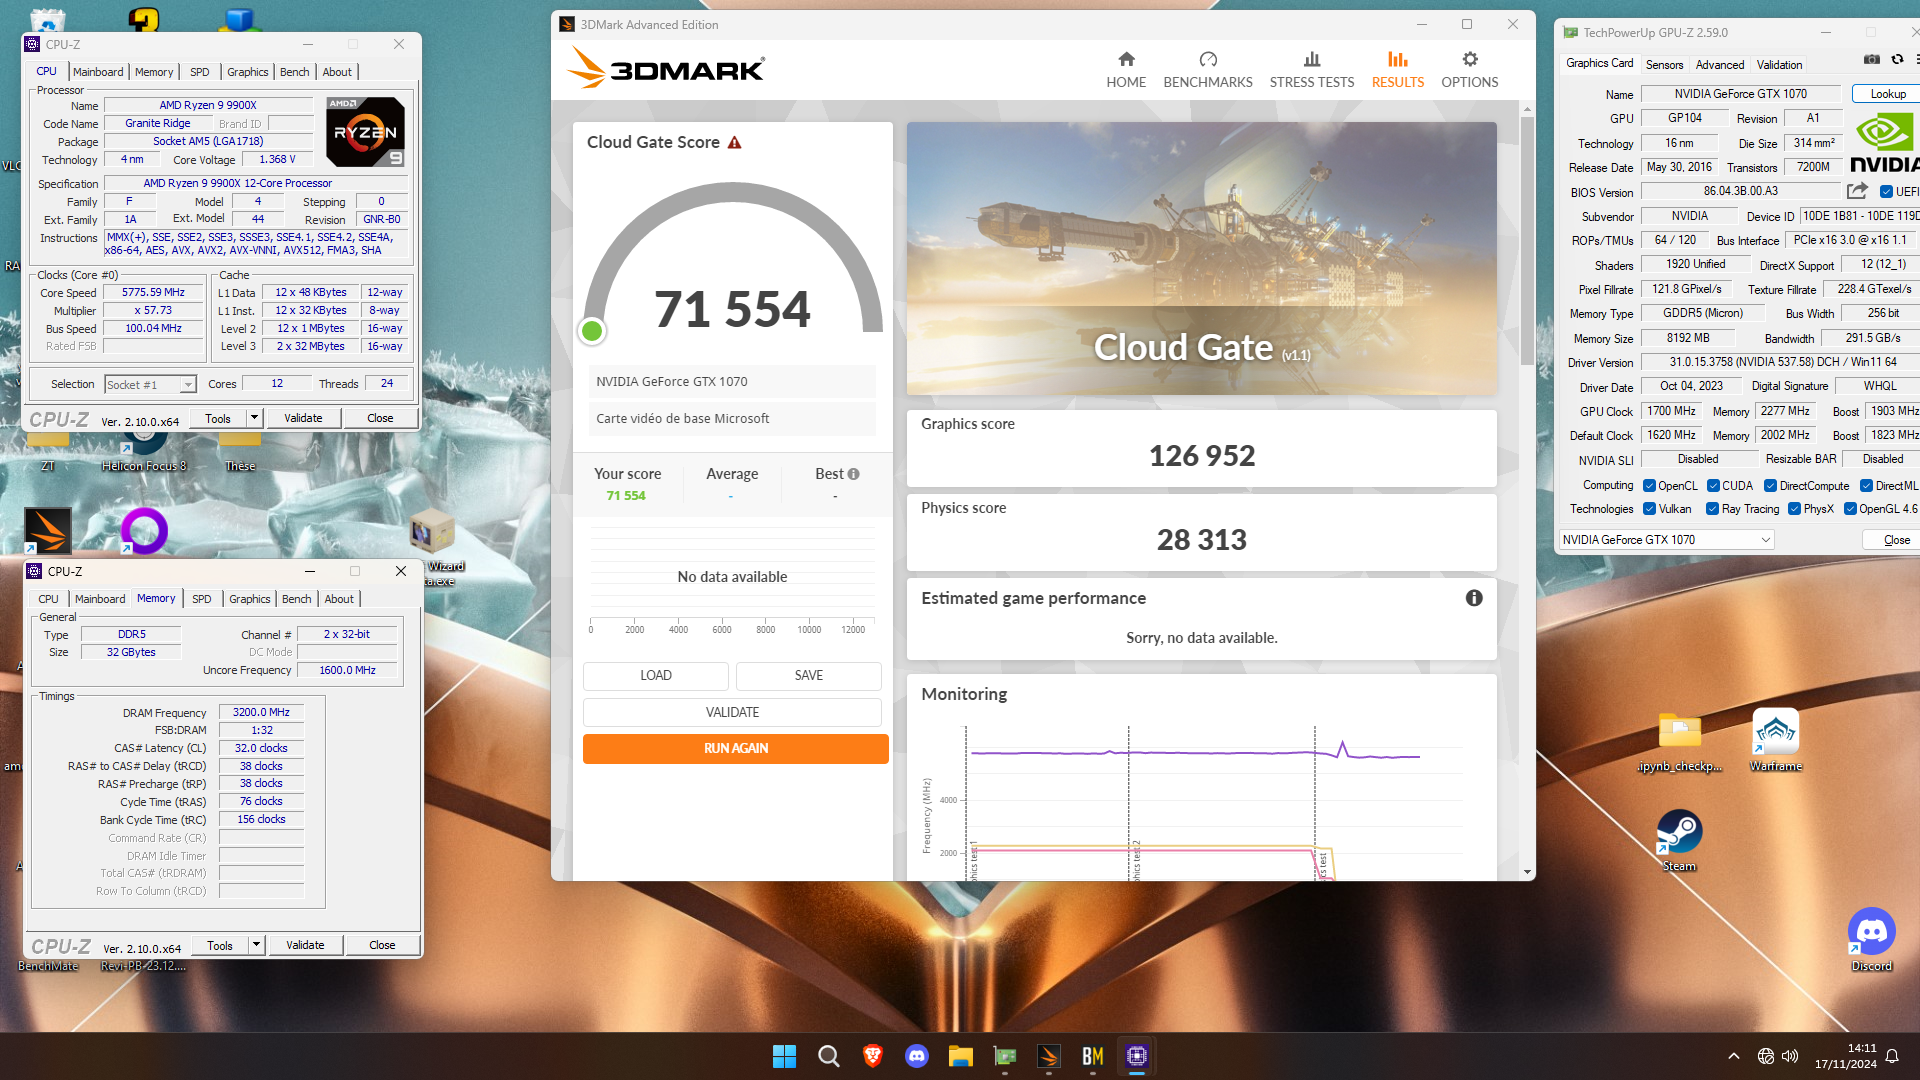Open Discord desktop shortcut
The image size is (1920, 1080).
click(x=1872, y=940)
